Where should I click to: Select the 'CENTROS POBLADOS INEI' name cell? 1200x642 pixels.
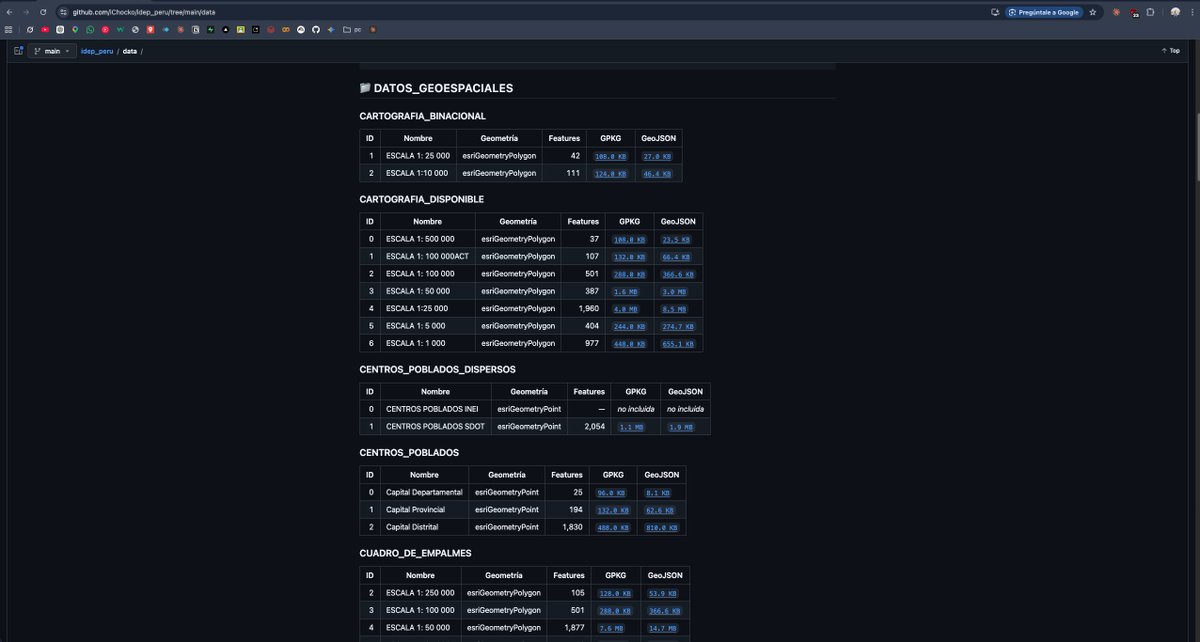[x=435, y=409]
